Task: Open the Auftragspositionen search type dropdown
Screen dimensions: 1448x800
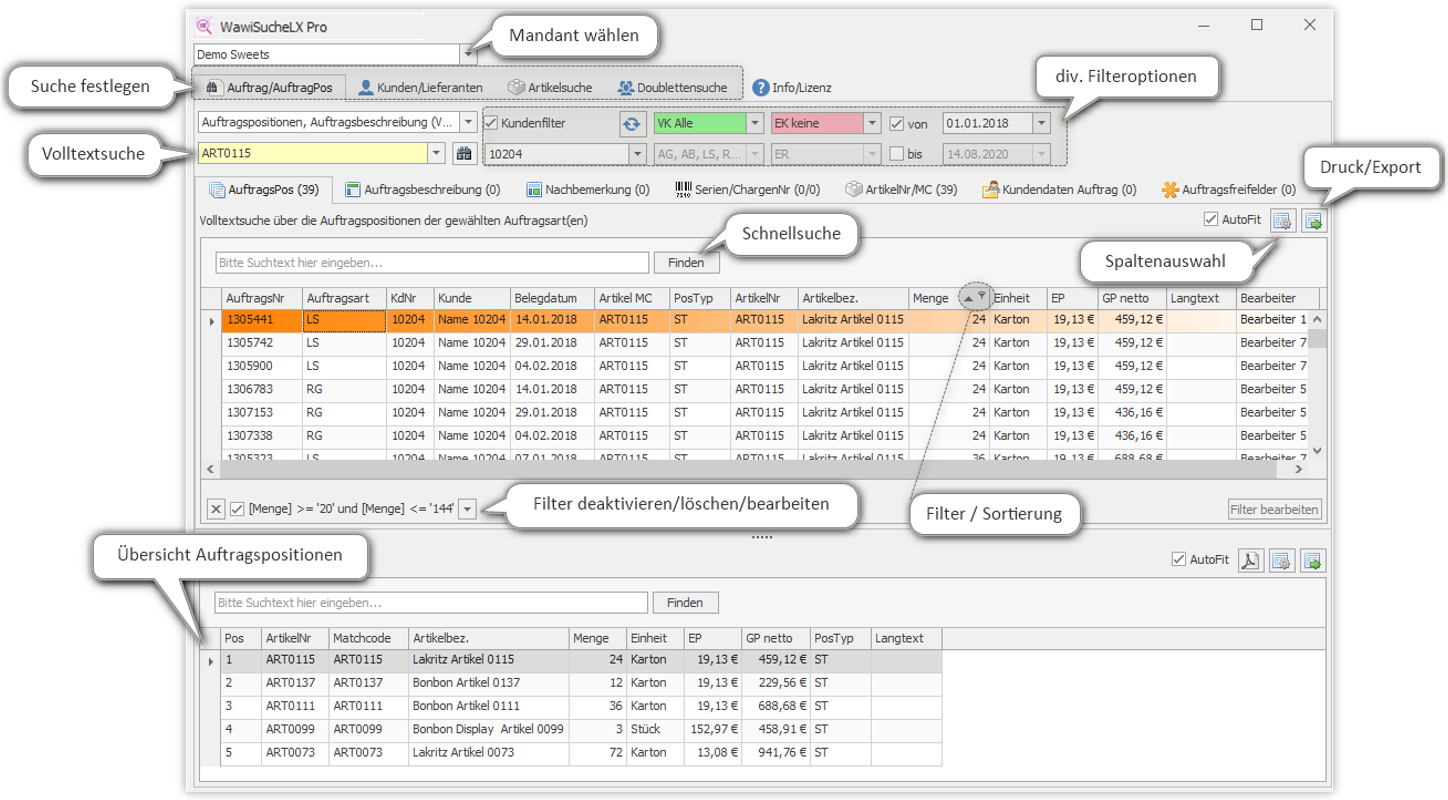Action: pyautogui.click(x=469, y=123)
